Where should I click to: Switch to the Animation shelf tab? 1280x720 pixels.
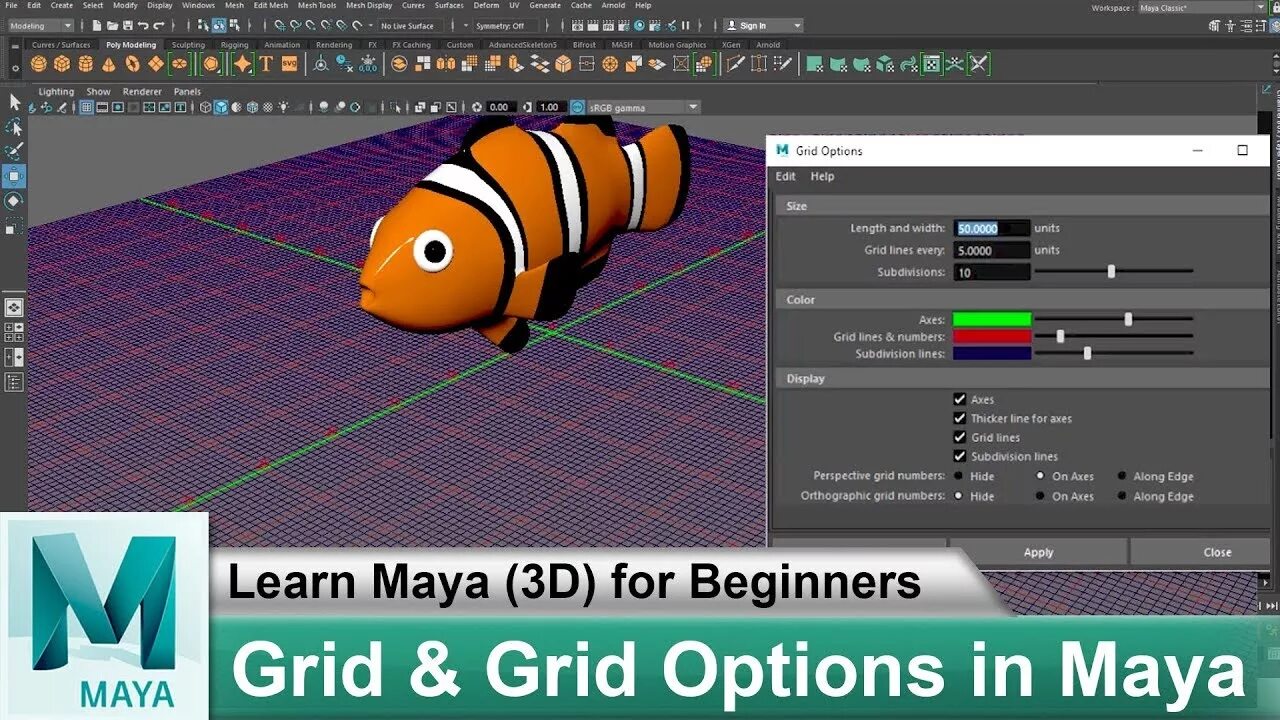click(x=282, y=44)
